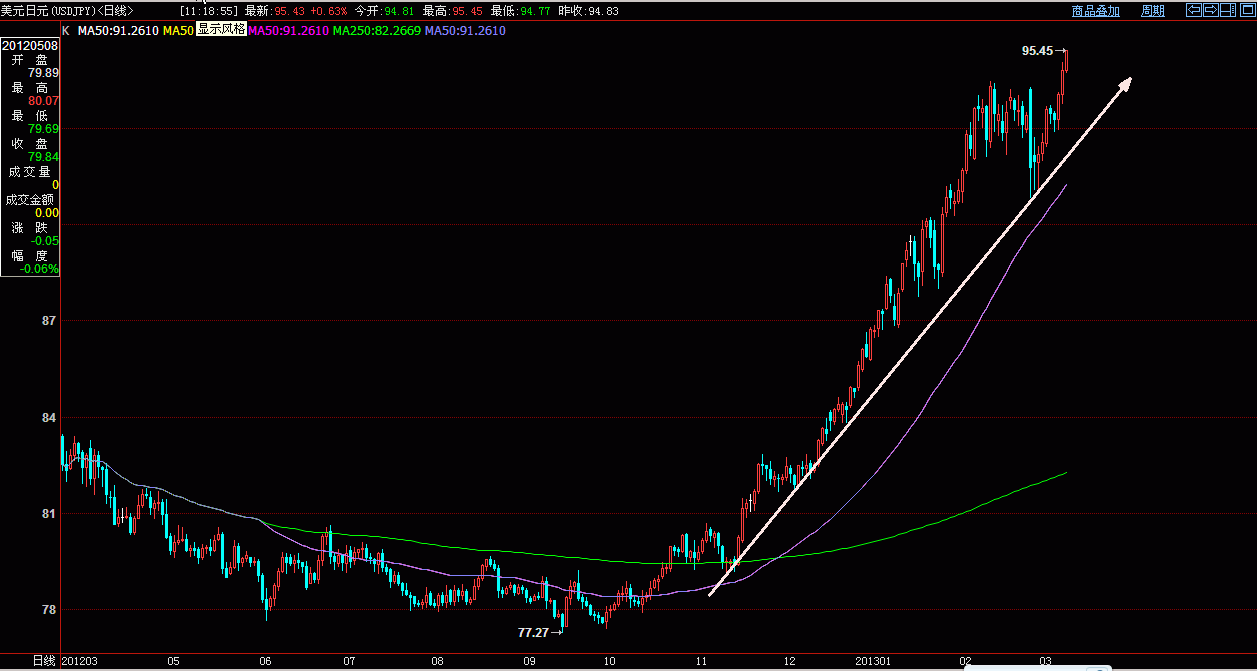Screen dimensions: 1257x671
Task: Click the 20120508 date in info panel
Action: tap(30, 45)
